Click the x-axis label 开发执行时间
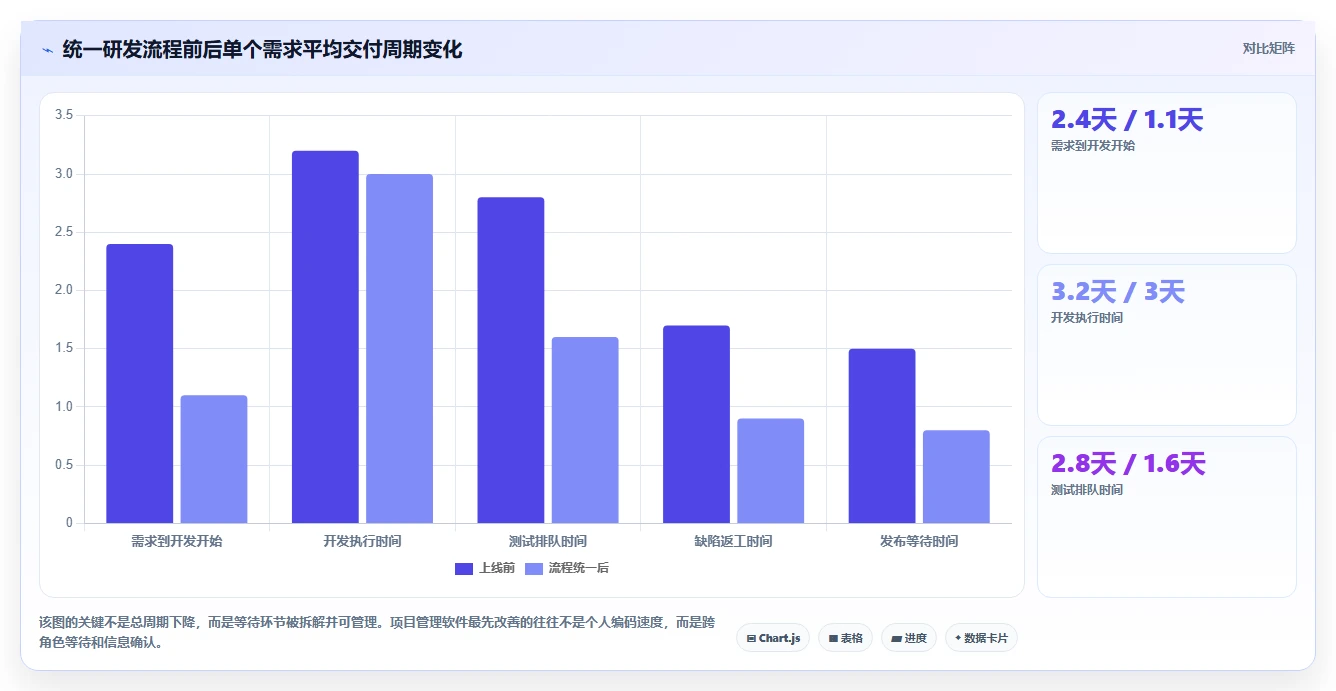1336x691 pixels. pyautogui.click(x=362, y=541)
